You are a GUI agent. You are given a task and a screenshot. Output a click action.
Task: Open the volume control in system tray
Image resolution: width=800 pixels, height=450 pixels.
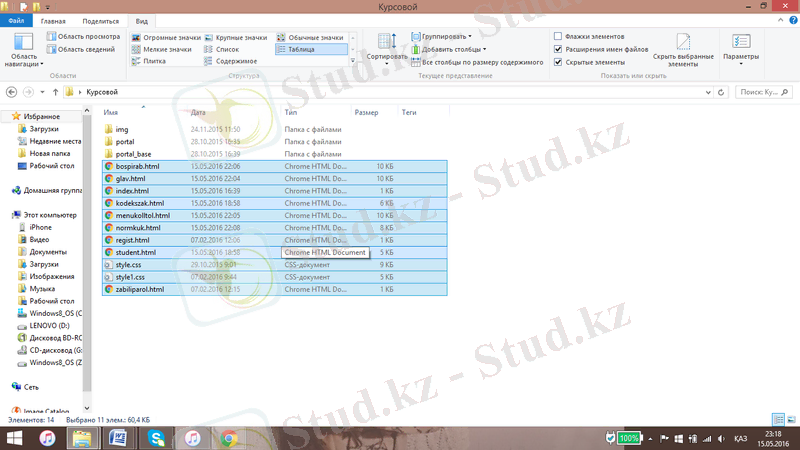pyautogui.click(x=720, y=439)
